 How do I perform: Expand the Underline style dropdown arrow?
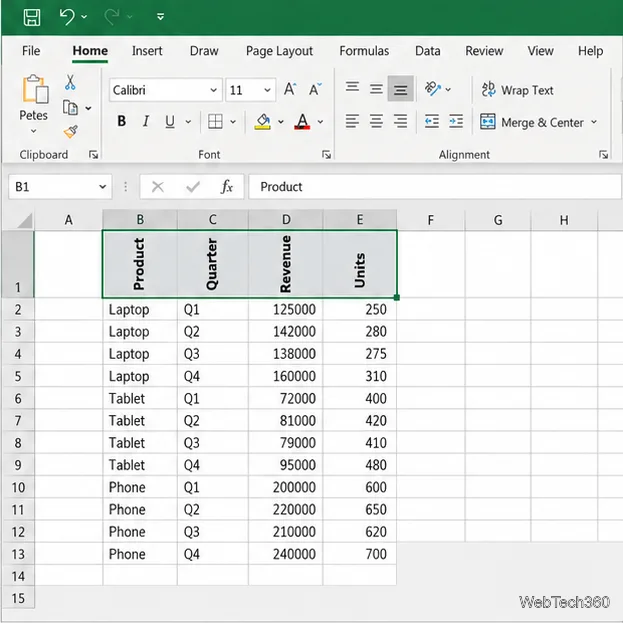[x=188, y=122]
